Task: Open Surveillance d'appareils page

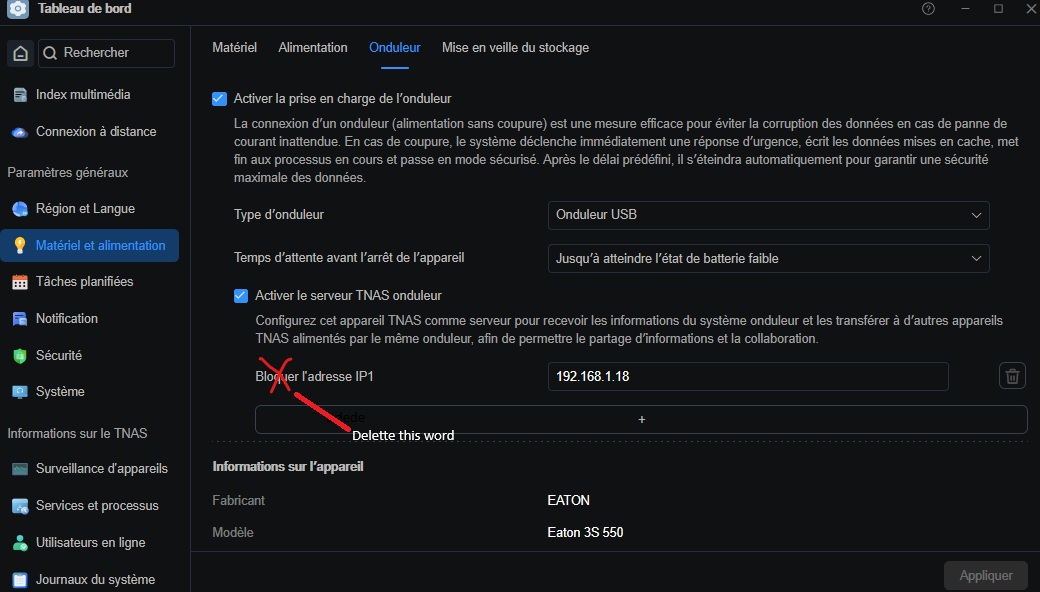Action: point(101,469)
